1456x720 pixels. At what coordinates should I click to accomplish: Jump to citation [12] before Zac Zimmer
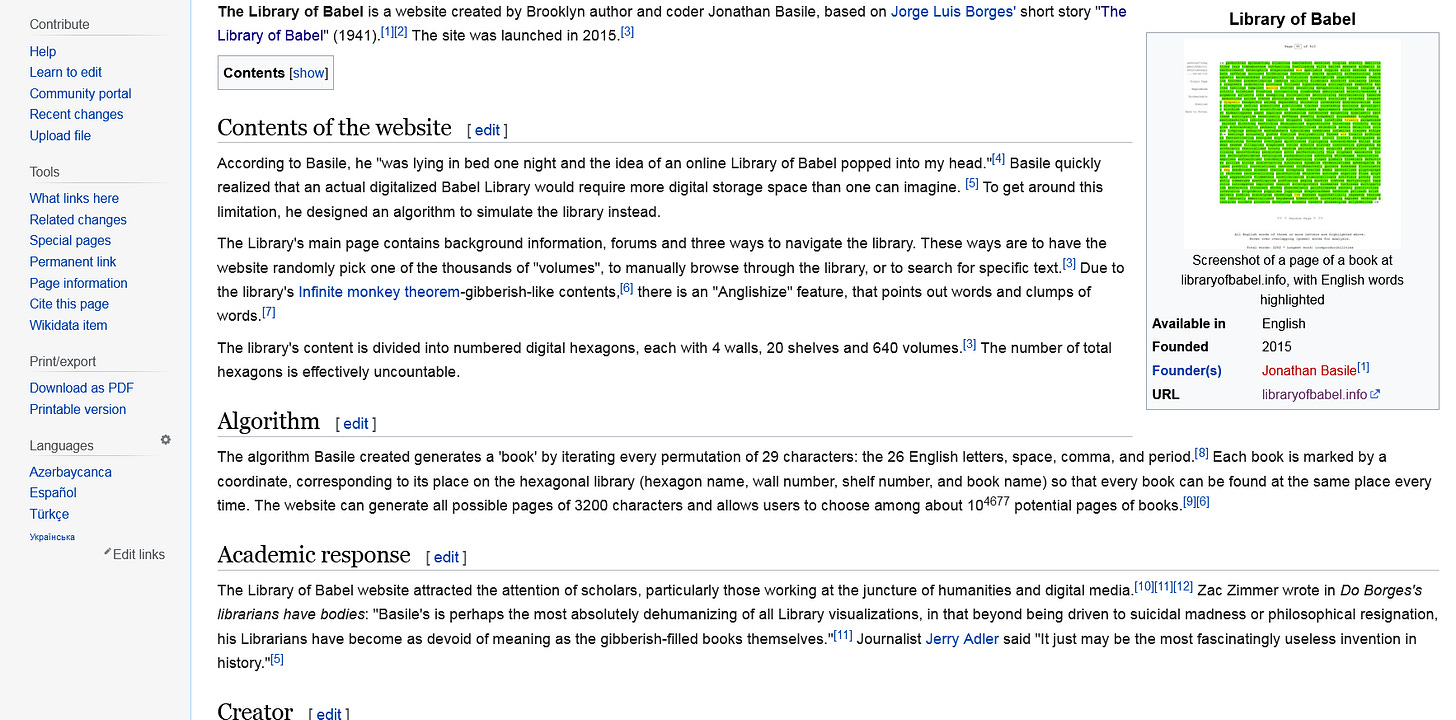click(1183, 586)
